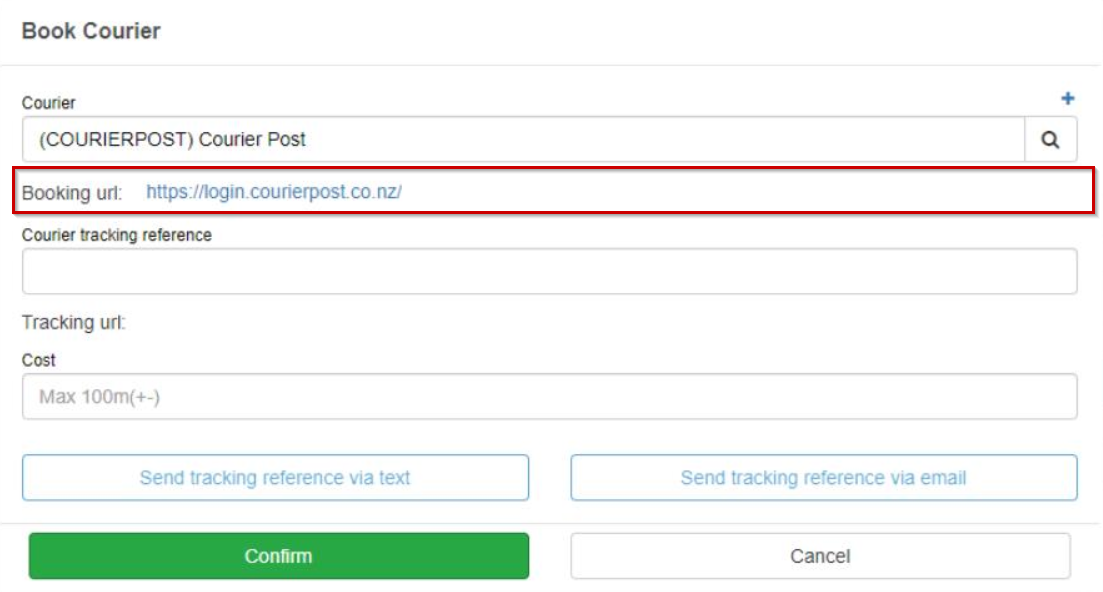Screen dimensions: 1103x592
Task: Select the Courier field showing Courier Post
Action: click(x=523, y=139)
